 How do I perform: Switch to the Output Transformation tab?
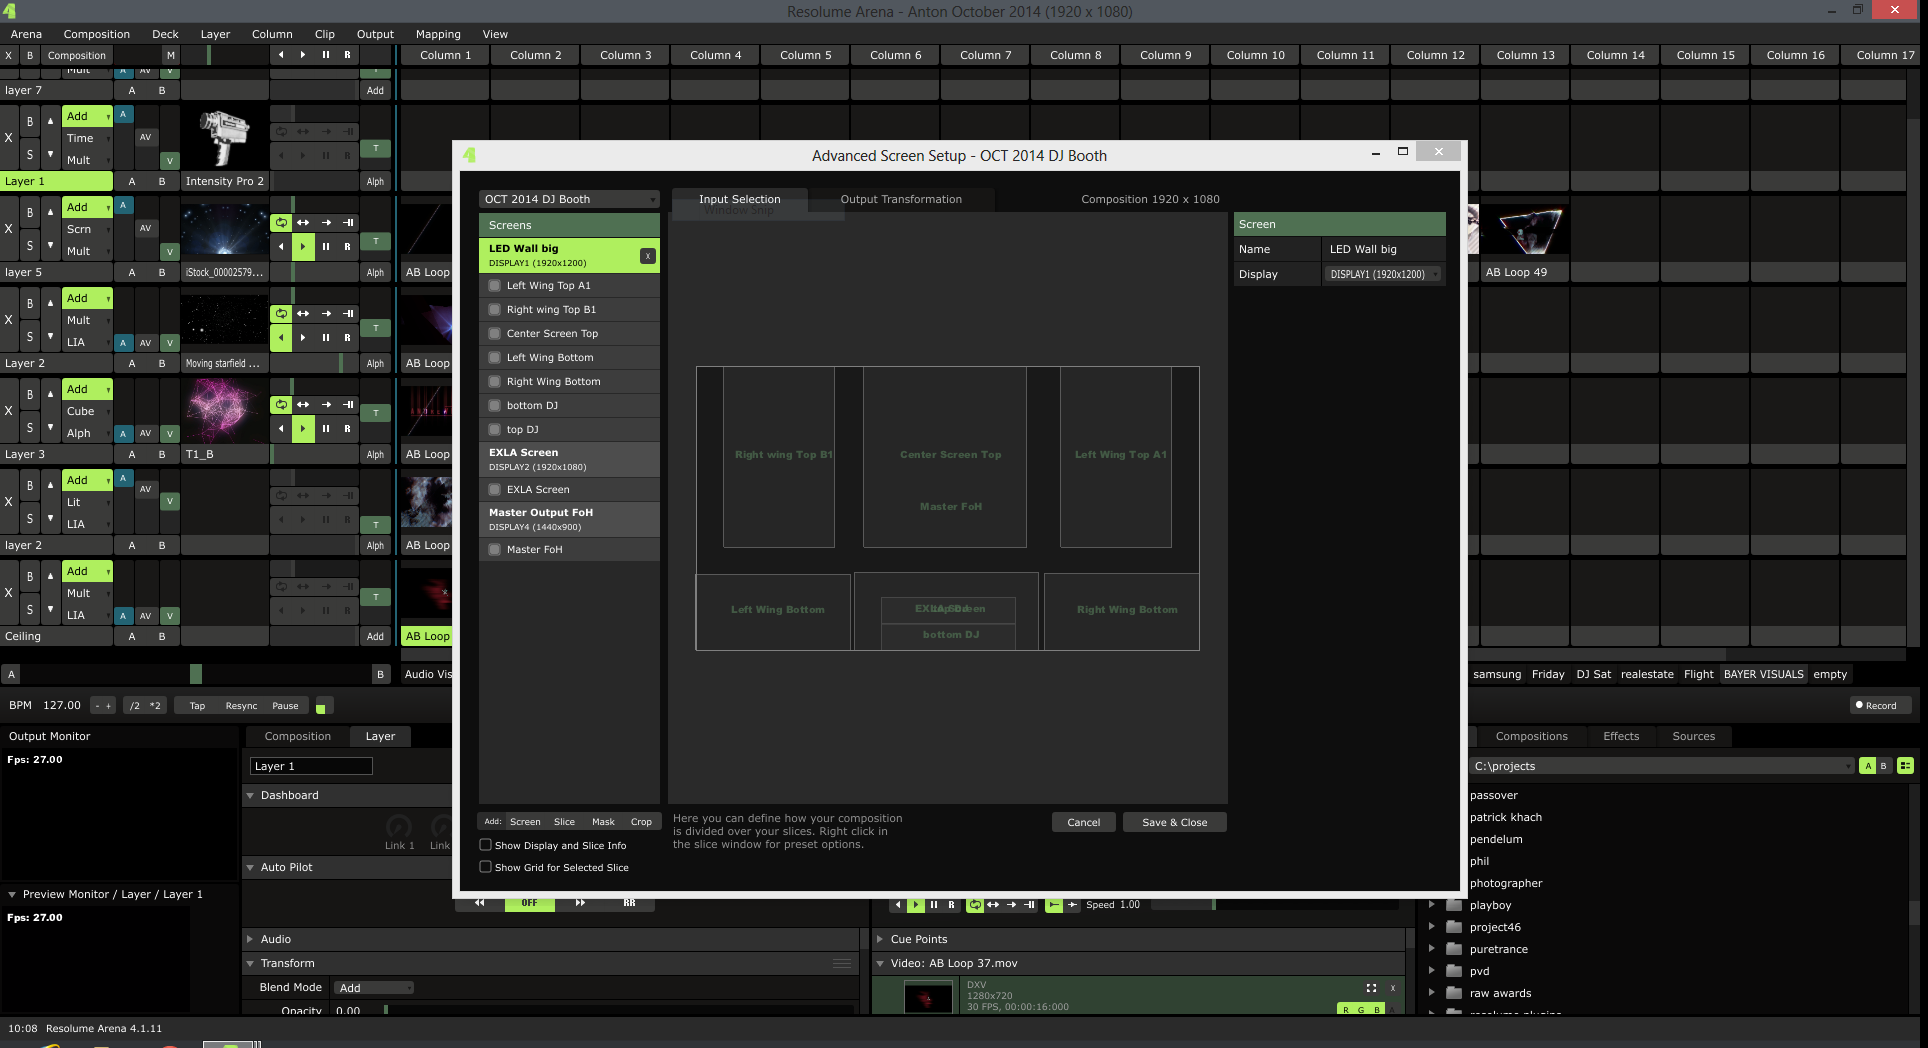coord(900,199)
